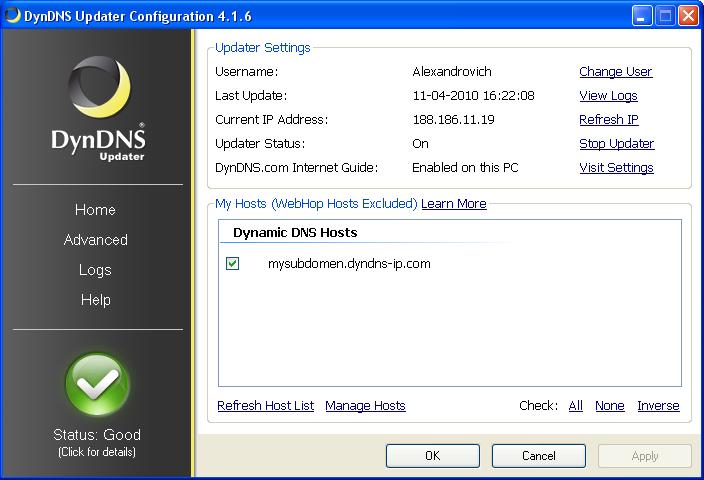Click Learn More about My Hosts
Image resolution: width=704 pixels, height=480 pixels.
click(x=453, y=204)
